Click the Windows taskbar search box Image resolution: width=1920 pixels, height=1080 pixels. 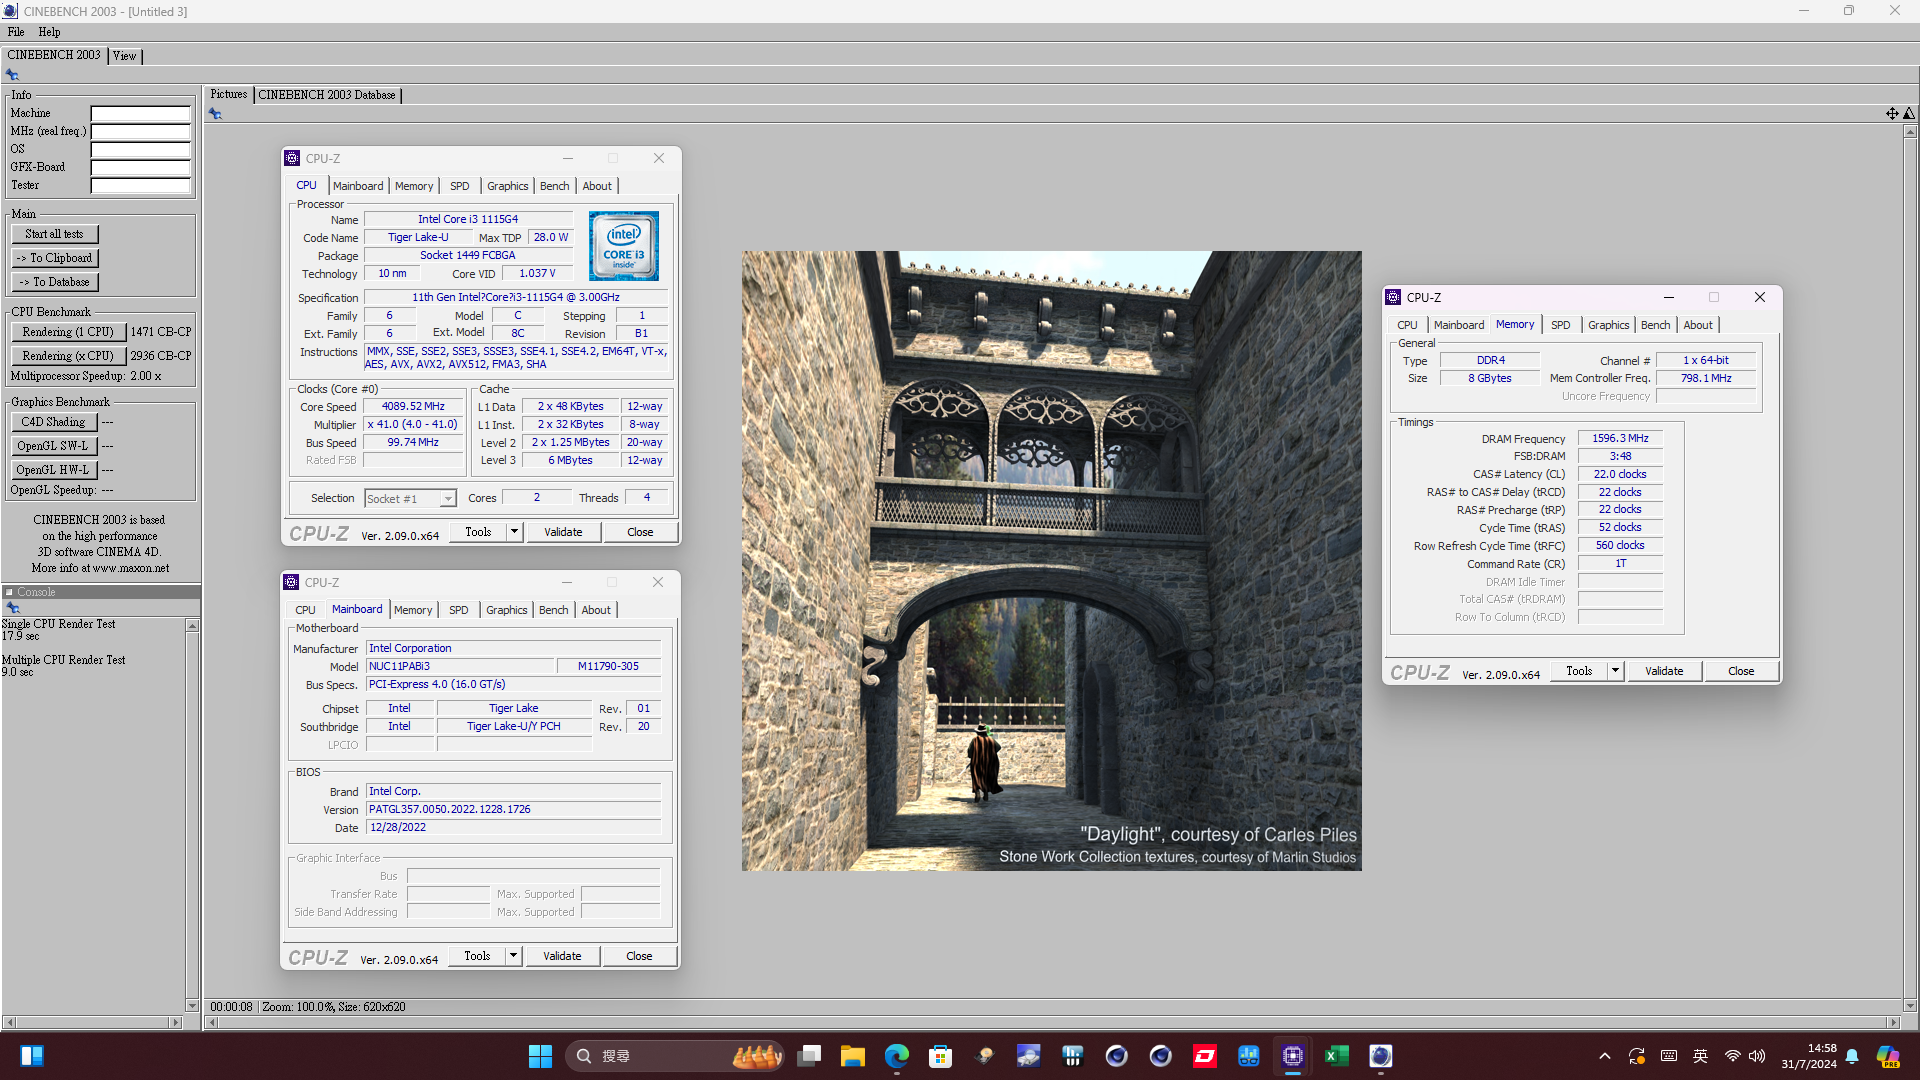point(676,1056)
